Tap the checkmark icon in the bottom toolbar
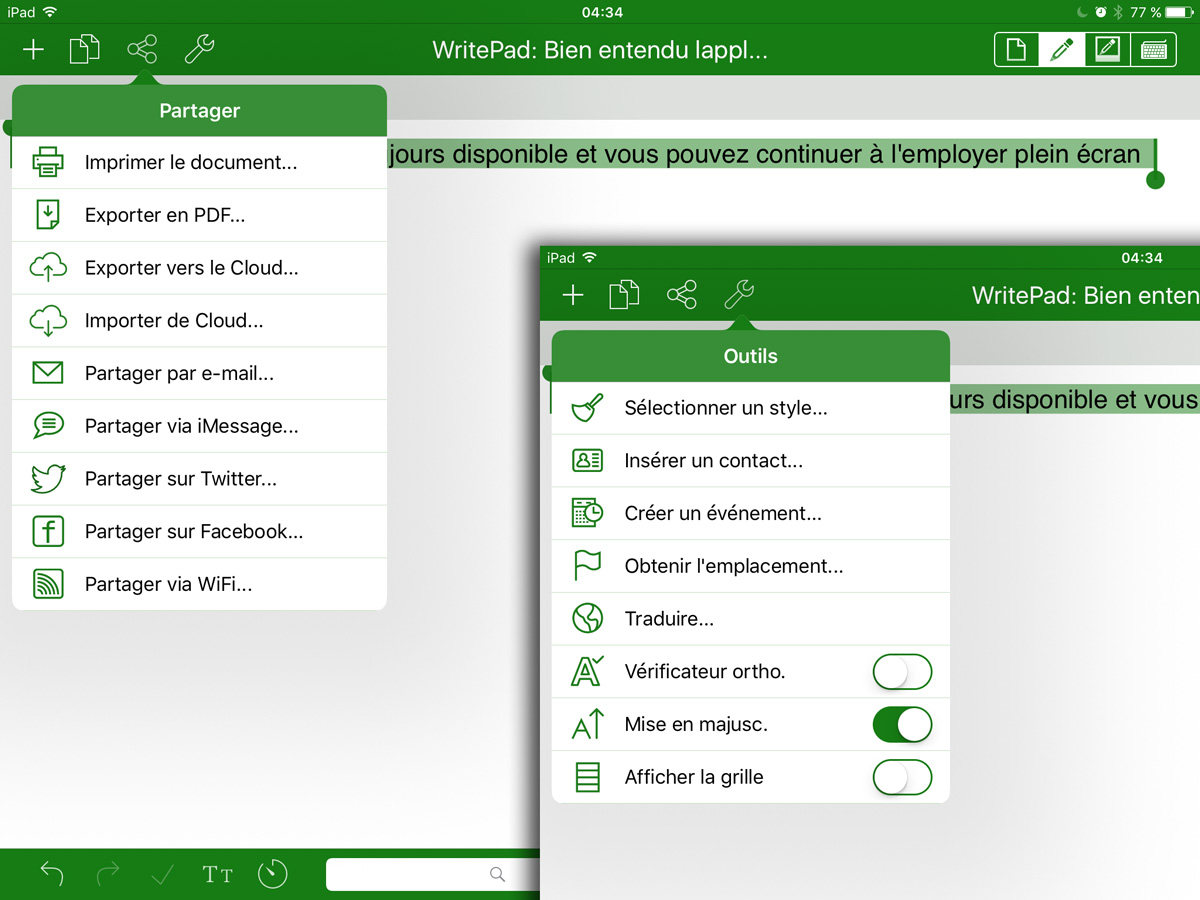Viewport: 1200px width, 900px height. (x=162, y=875)
